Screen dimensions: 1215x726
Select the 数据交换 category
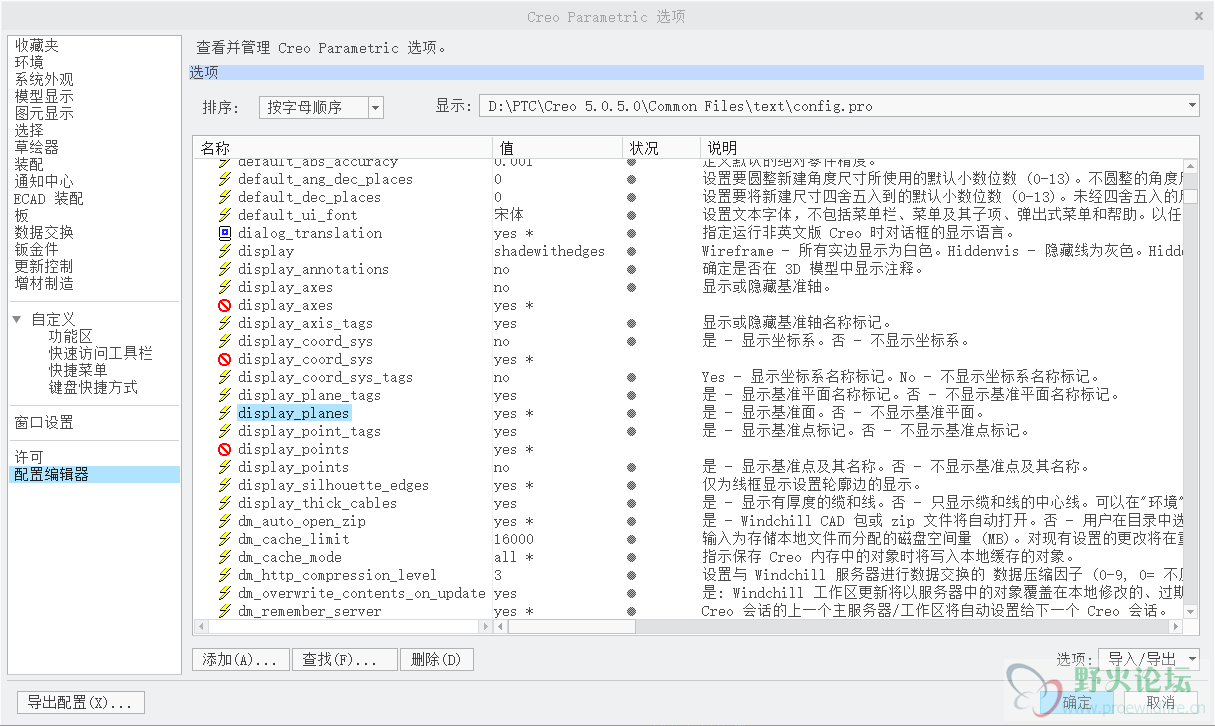(44, 232)
